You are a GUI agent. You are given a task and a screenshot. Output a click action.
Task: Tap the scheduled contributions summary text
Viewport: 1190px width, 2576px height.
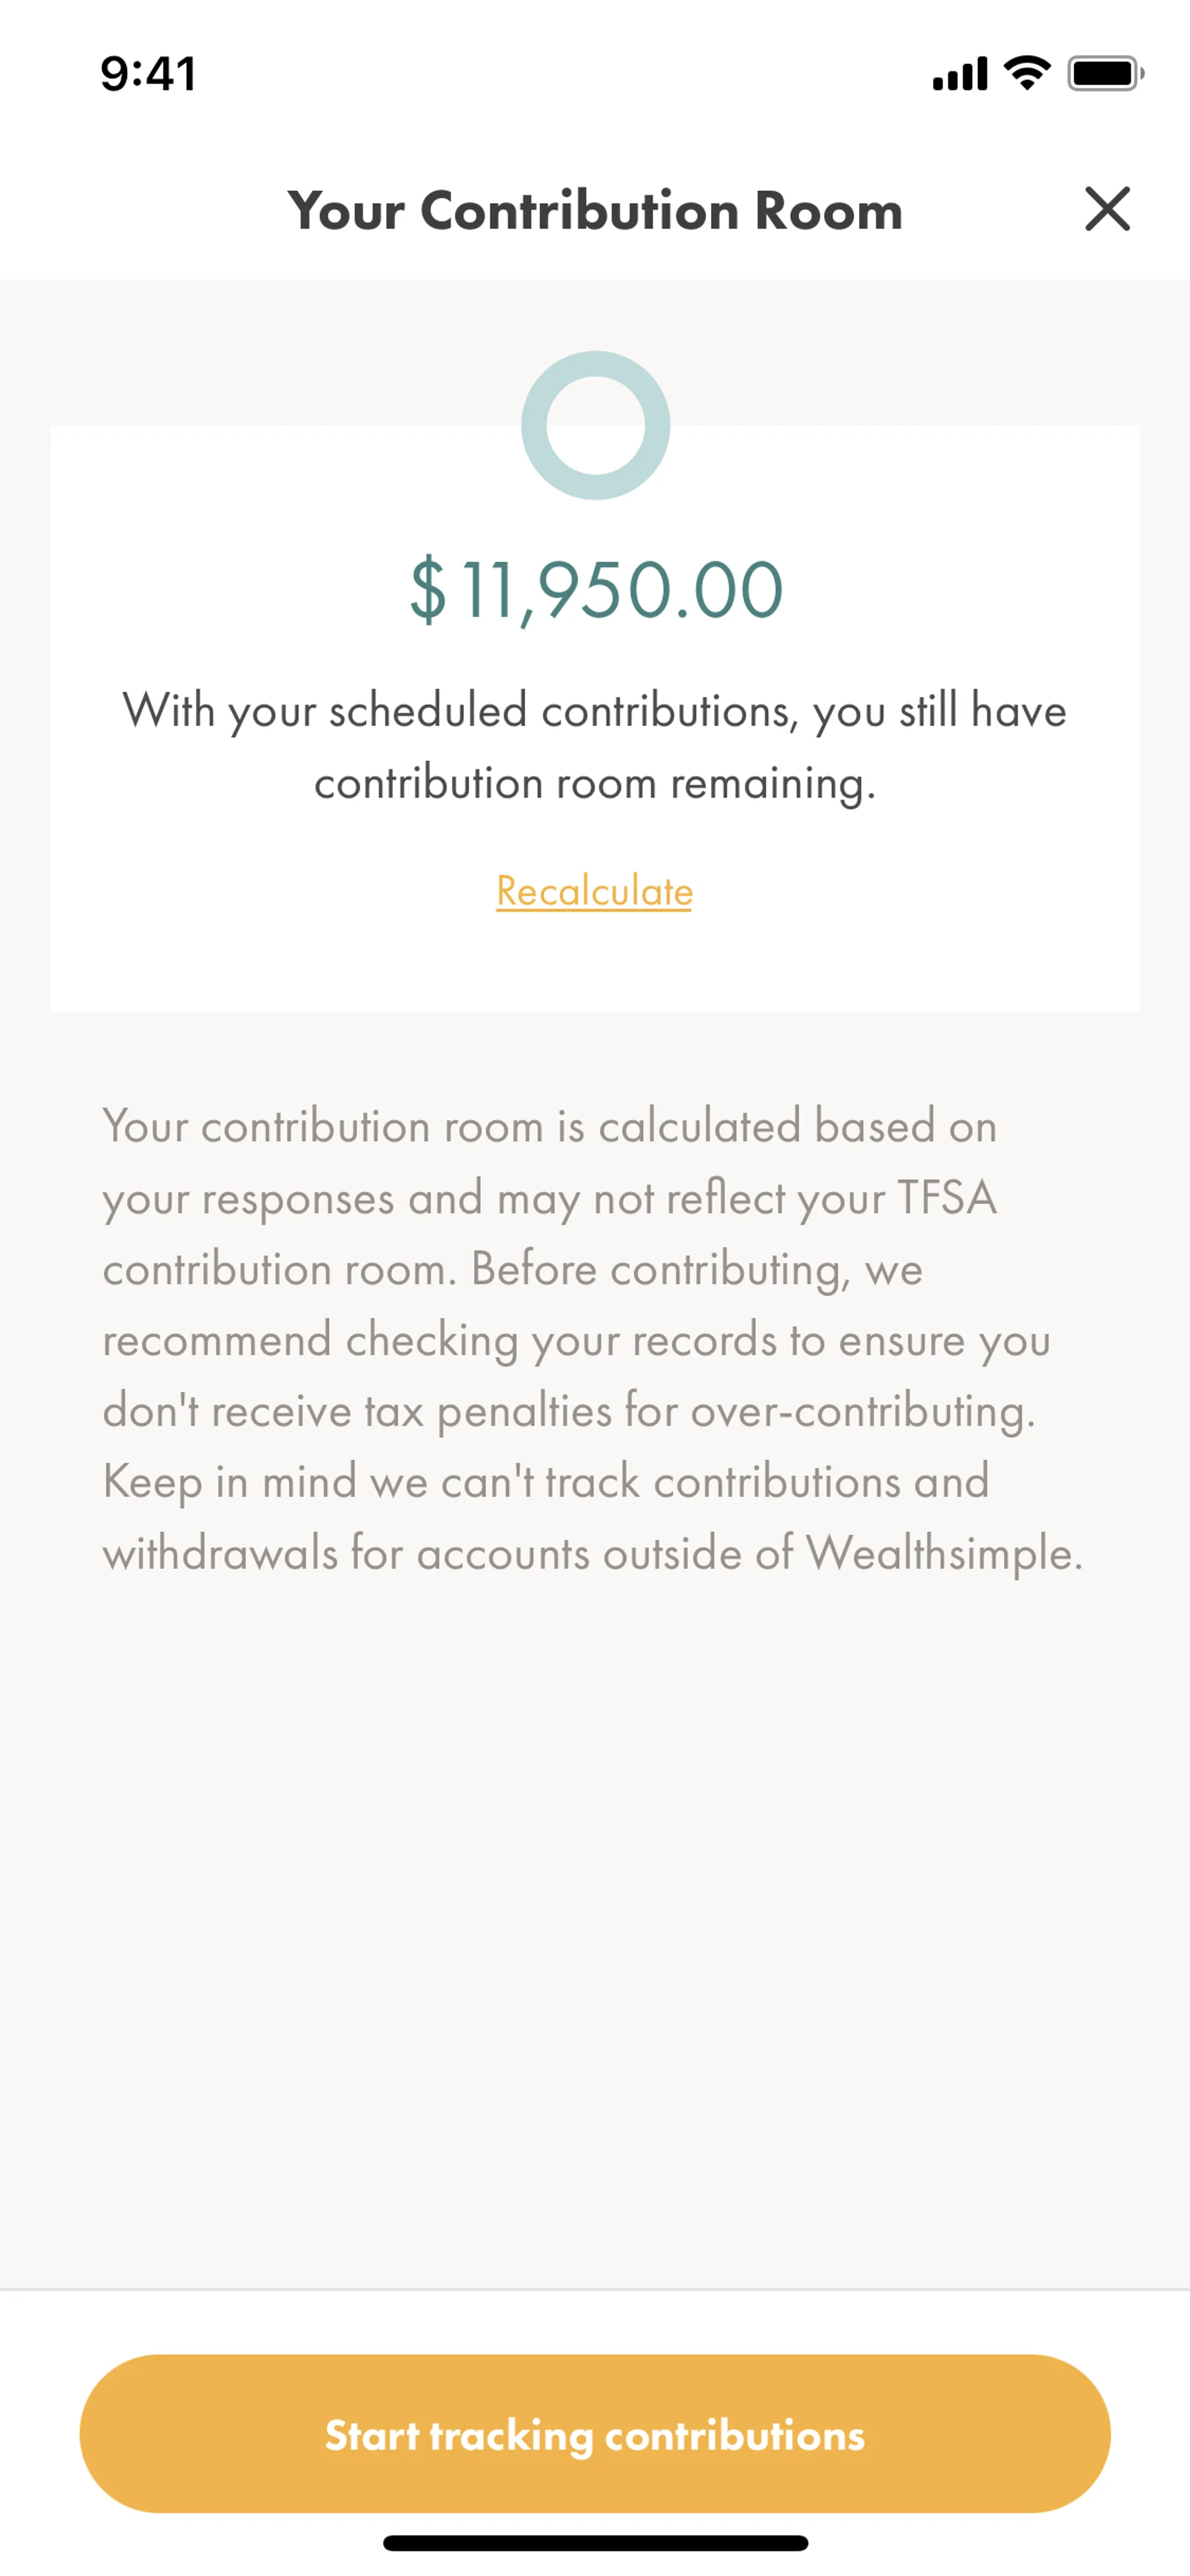click(594, 711)
